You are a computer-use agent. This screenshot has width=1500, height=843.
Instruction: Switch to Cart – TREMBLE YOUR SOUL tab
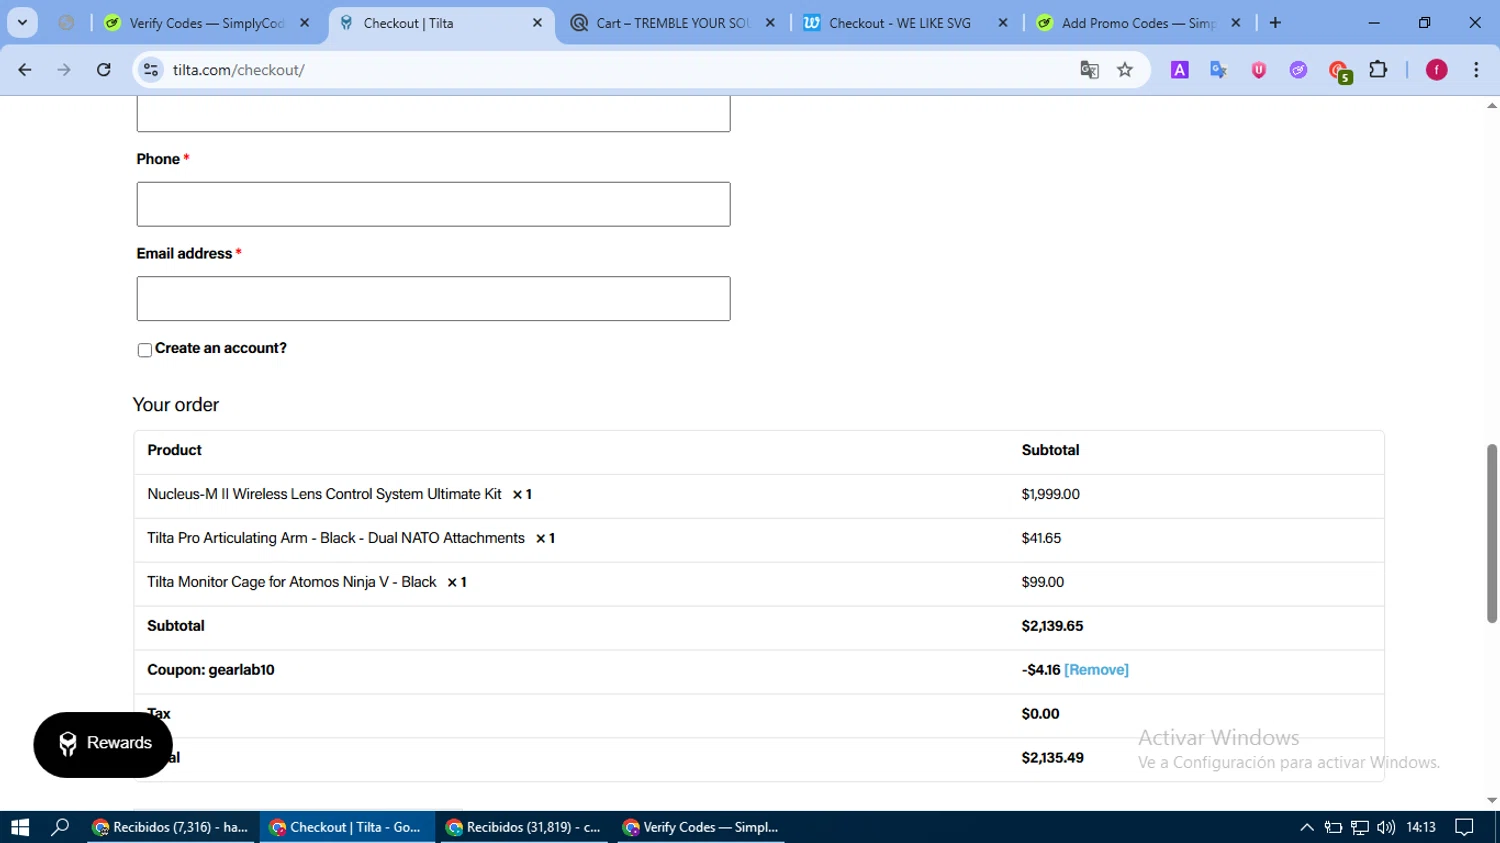[673, 22]
